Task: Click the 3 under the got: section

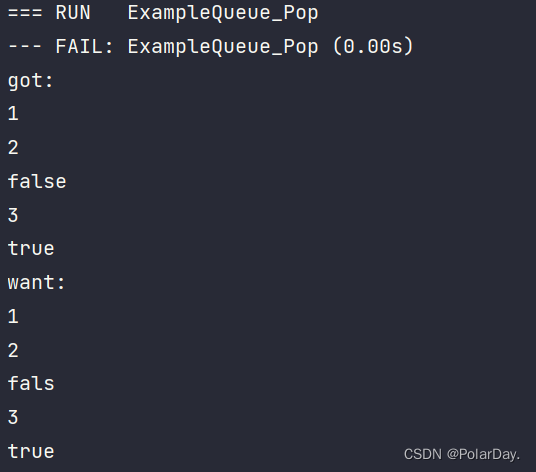Action: (x=13, y=215)
